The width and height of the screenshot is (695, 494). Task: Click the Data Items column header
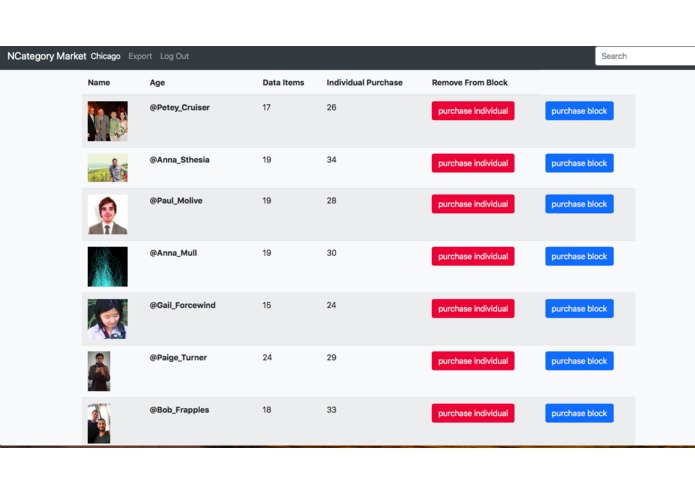coord(283,82)
